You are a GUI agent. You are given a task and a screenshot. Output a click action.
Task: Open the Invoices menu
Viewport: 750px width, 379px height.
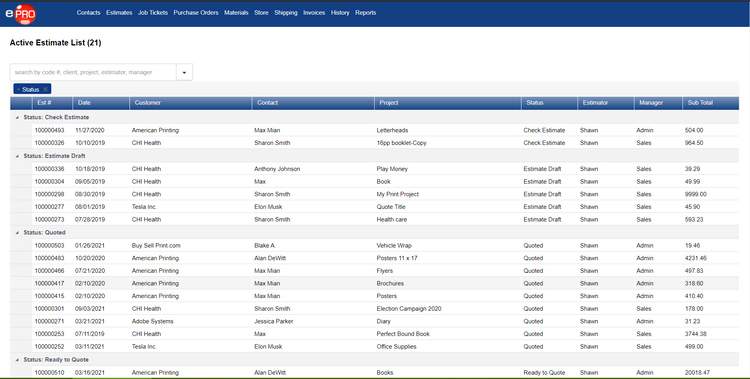(314, 13)
